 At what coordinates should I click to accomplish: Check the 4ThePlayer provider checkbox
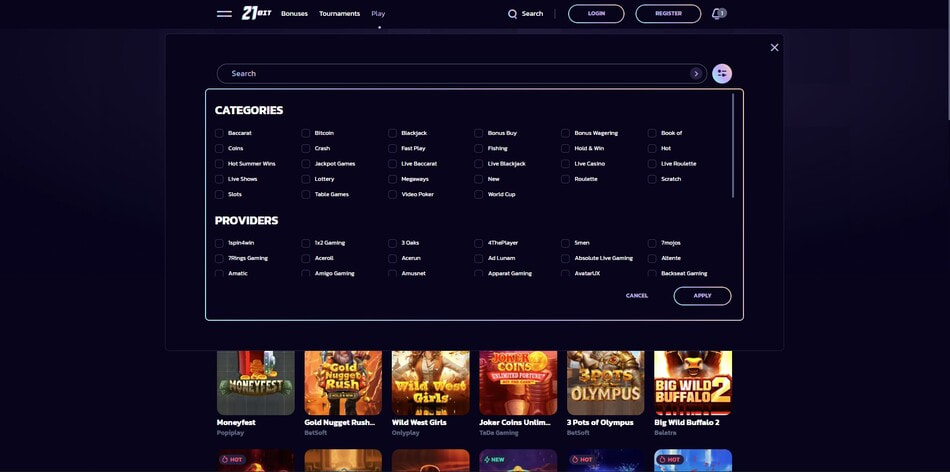[479, 243]
